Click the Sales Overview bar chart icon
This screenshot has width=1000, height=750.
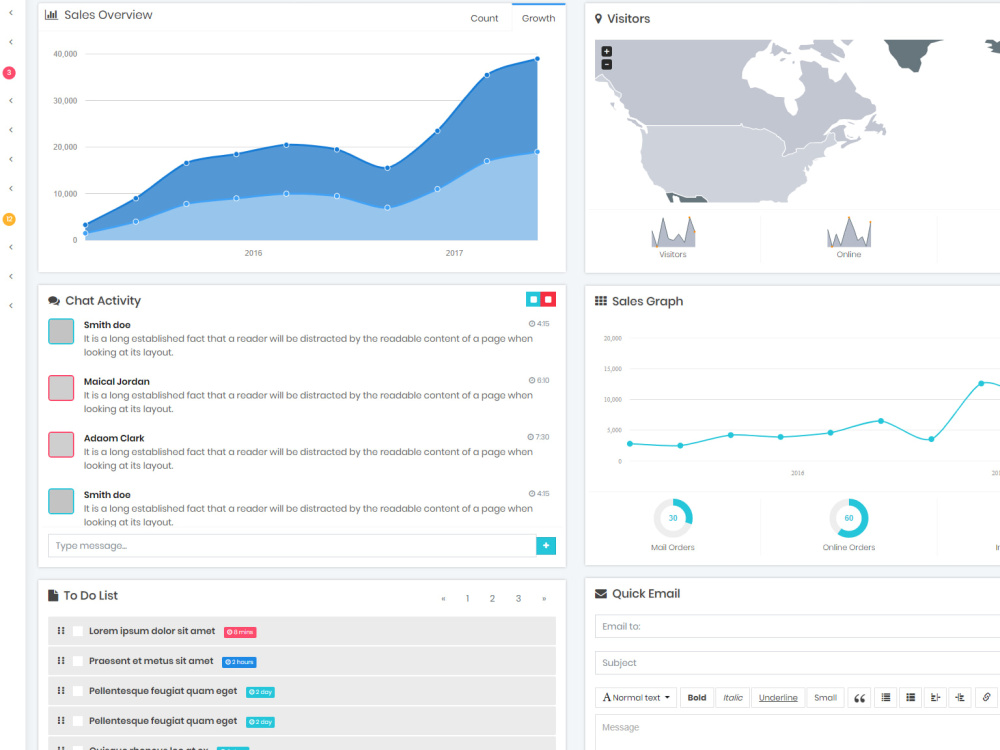[x=51, y=15]
